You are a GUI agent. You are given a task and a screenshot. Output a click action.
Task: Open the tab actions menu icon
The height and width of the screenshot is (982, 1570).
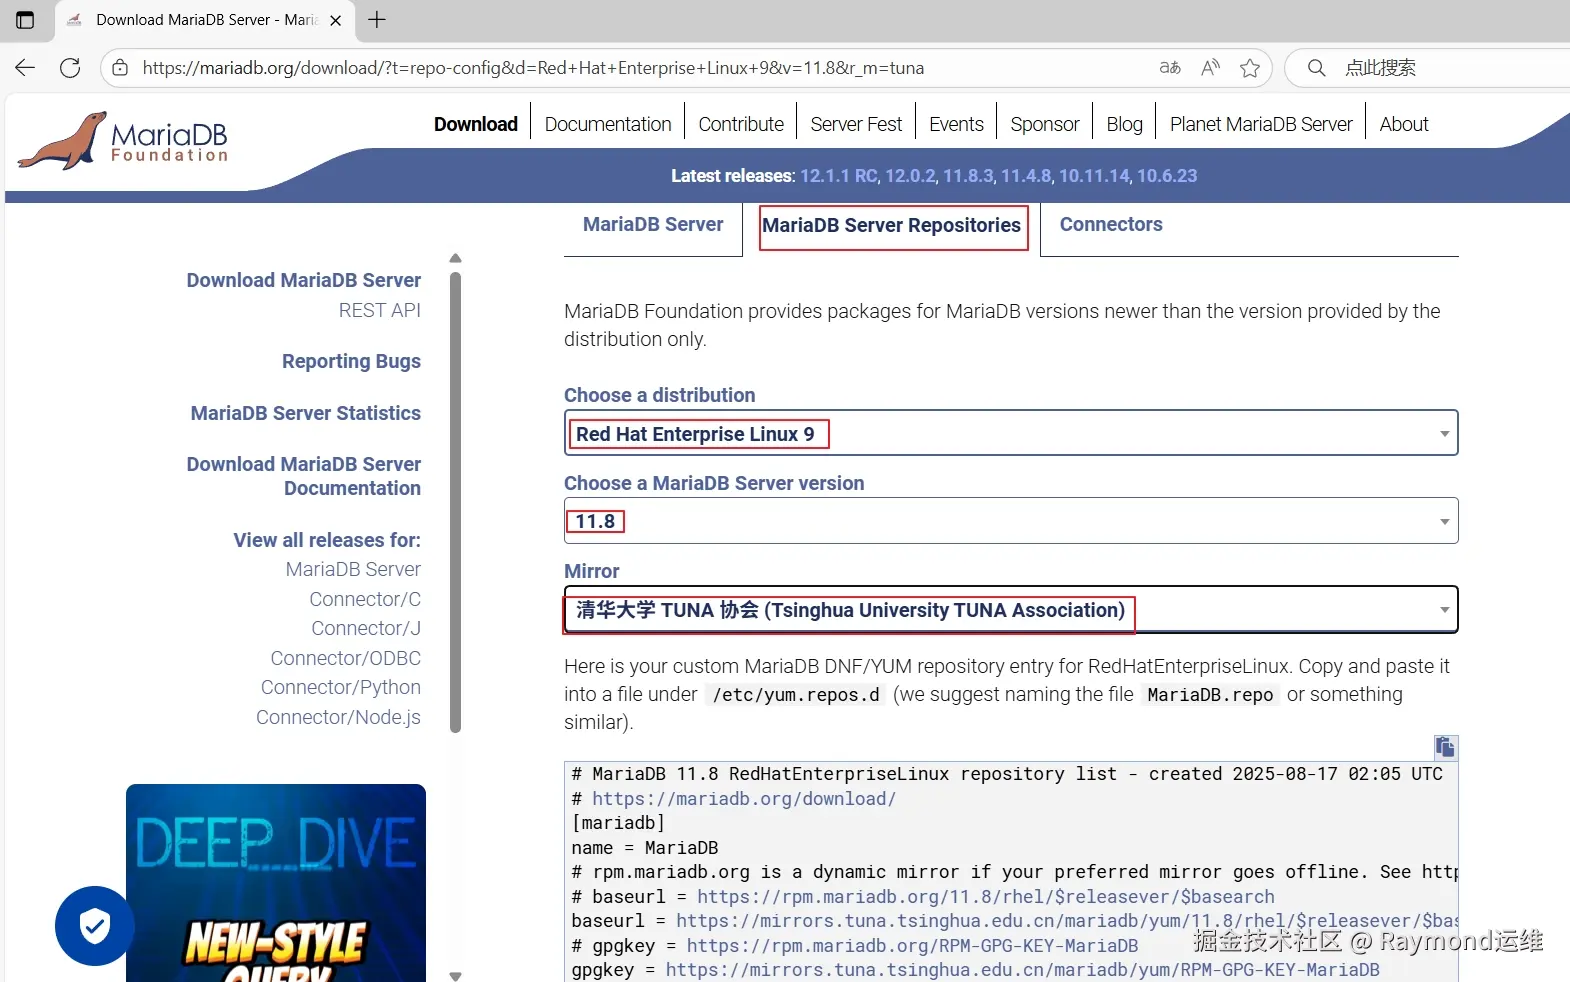(25, 20)
